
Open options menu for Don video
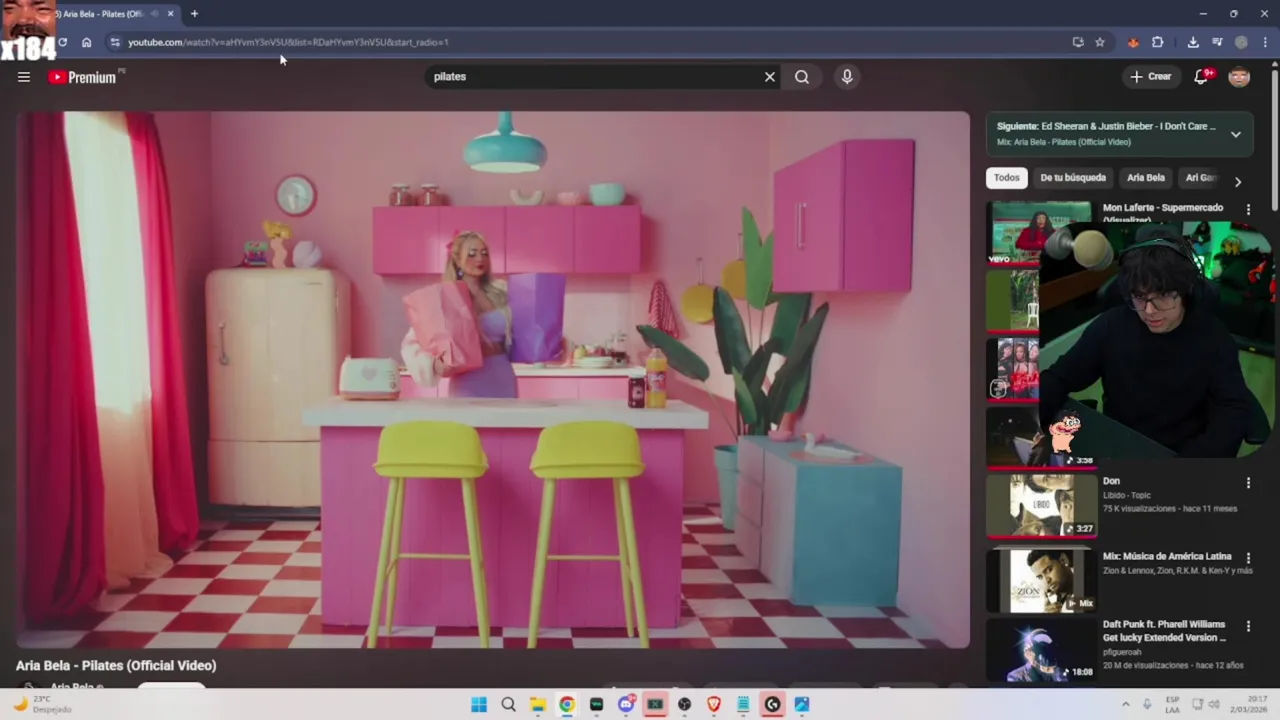pyautogui.click(x=1248, y=483)
